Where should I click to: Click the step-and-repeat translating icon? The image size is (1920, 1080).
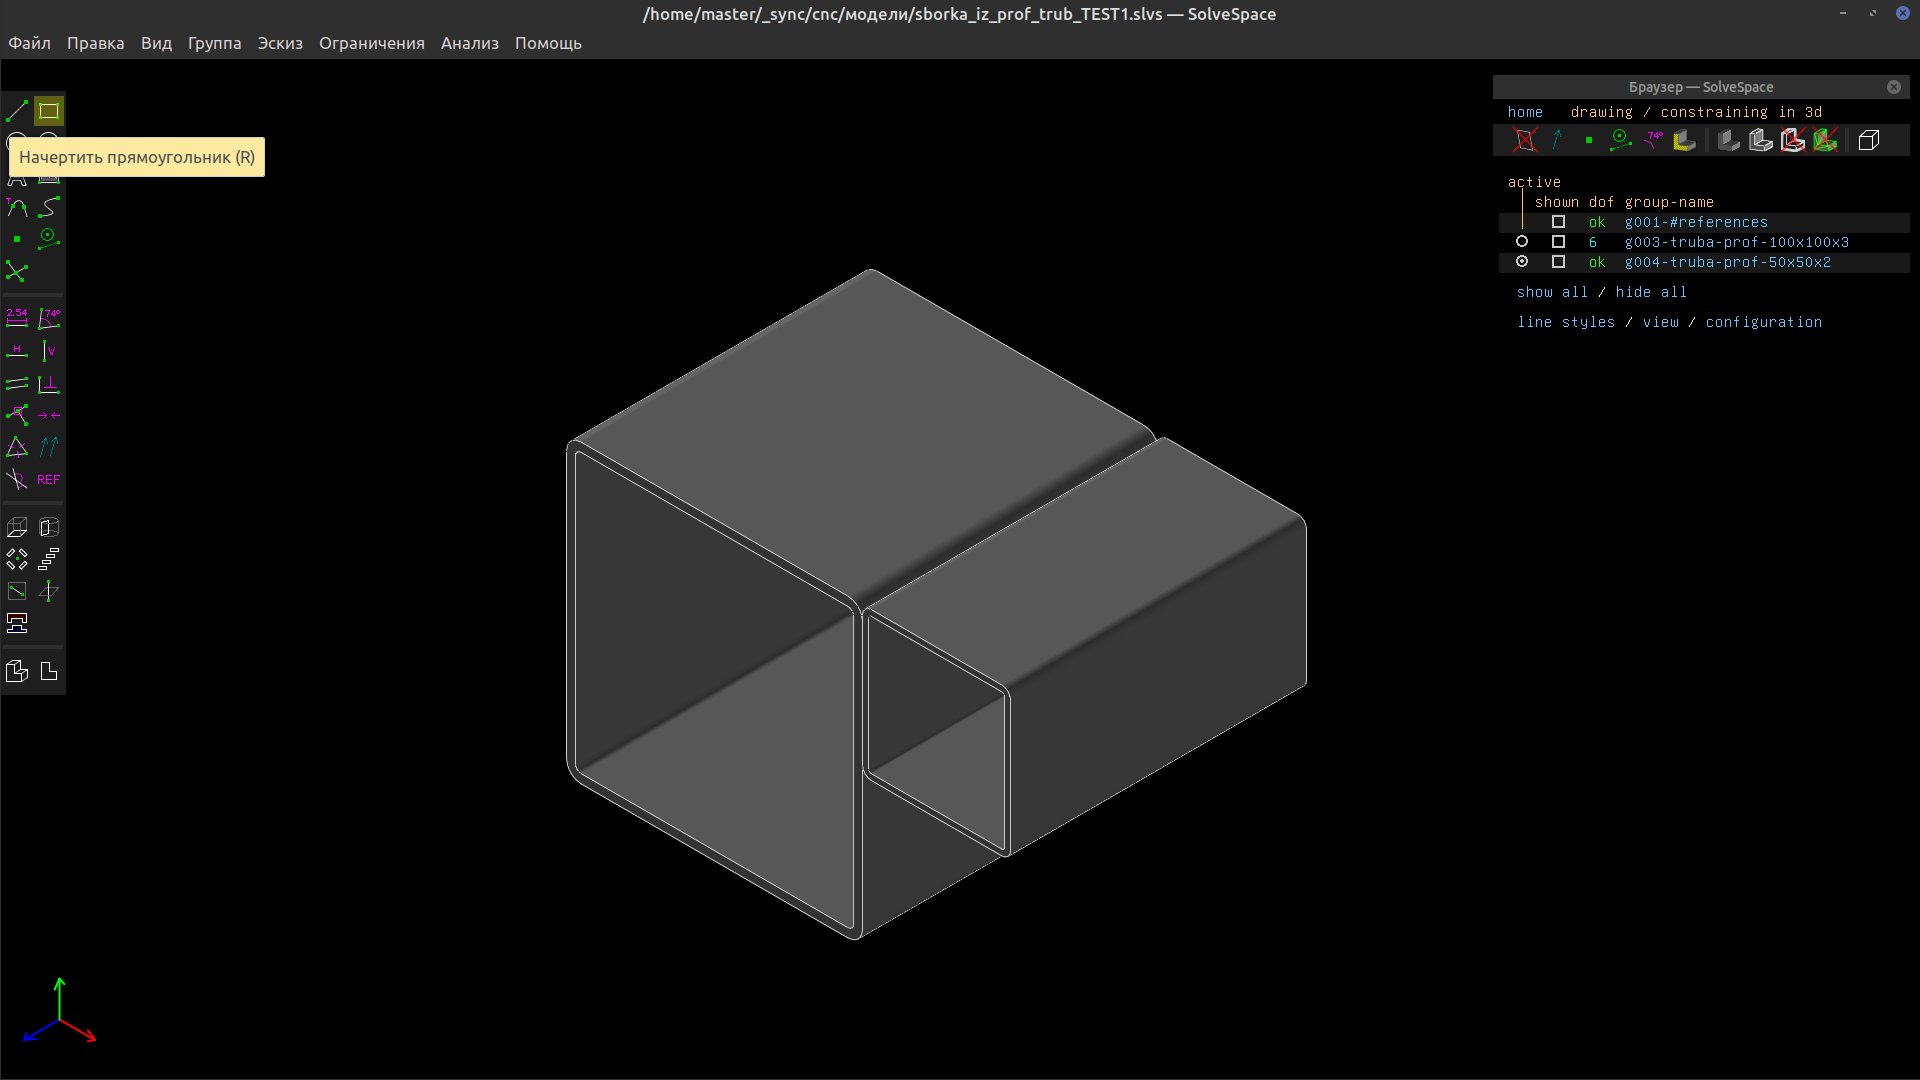click(x=49, y=559)
